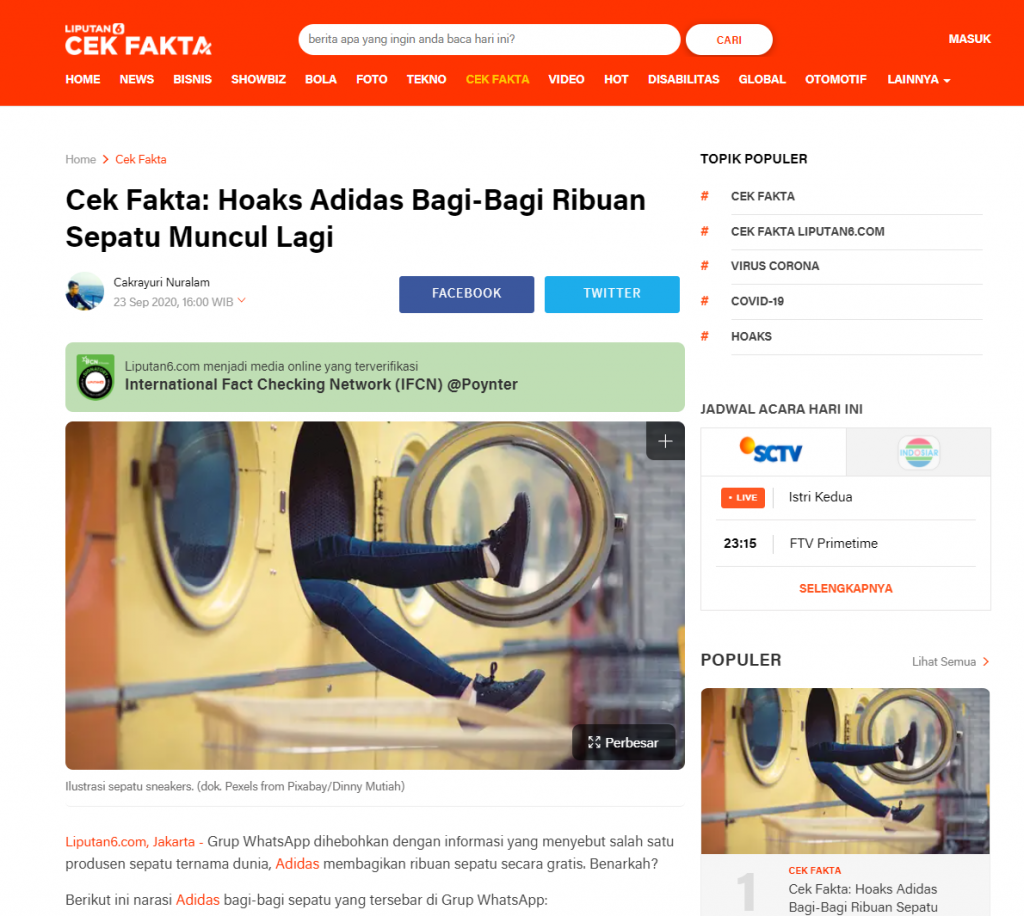1024x916 pixels.
Task: Open the popular article thumbnail image
Action: (x=845, y=770)
